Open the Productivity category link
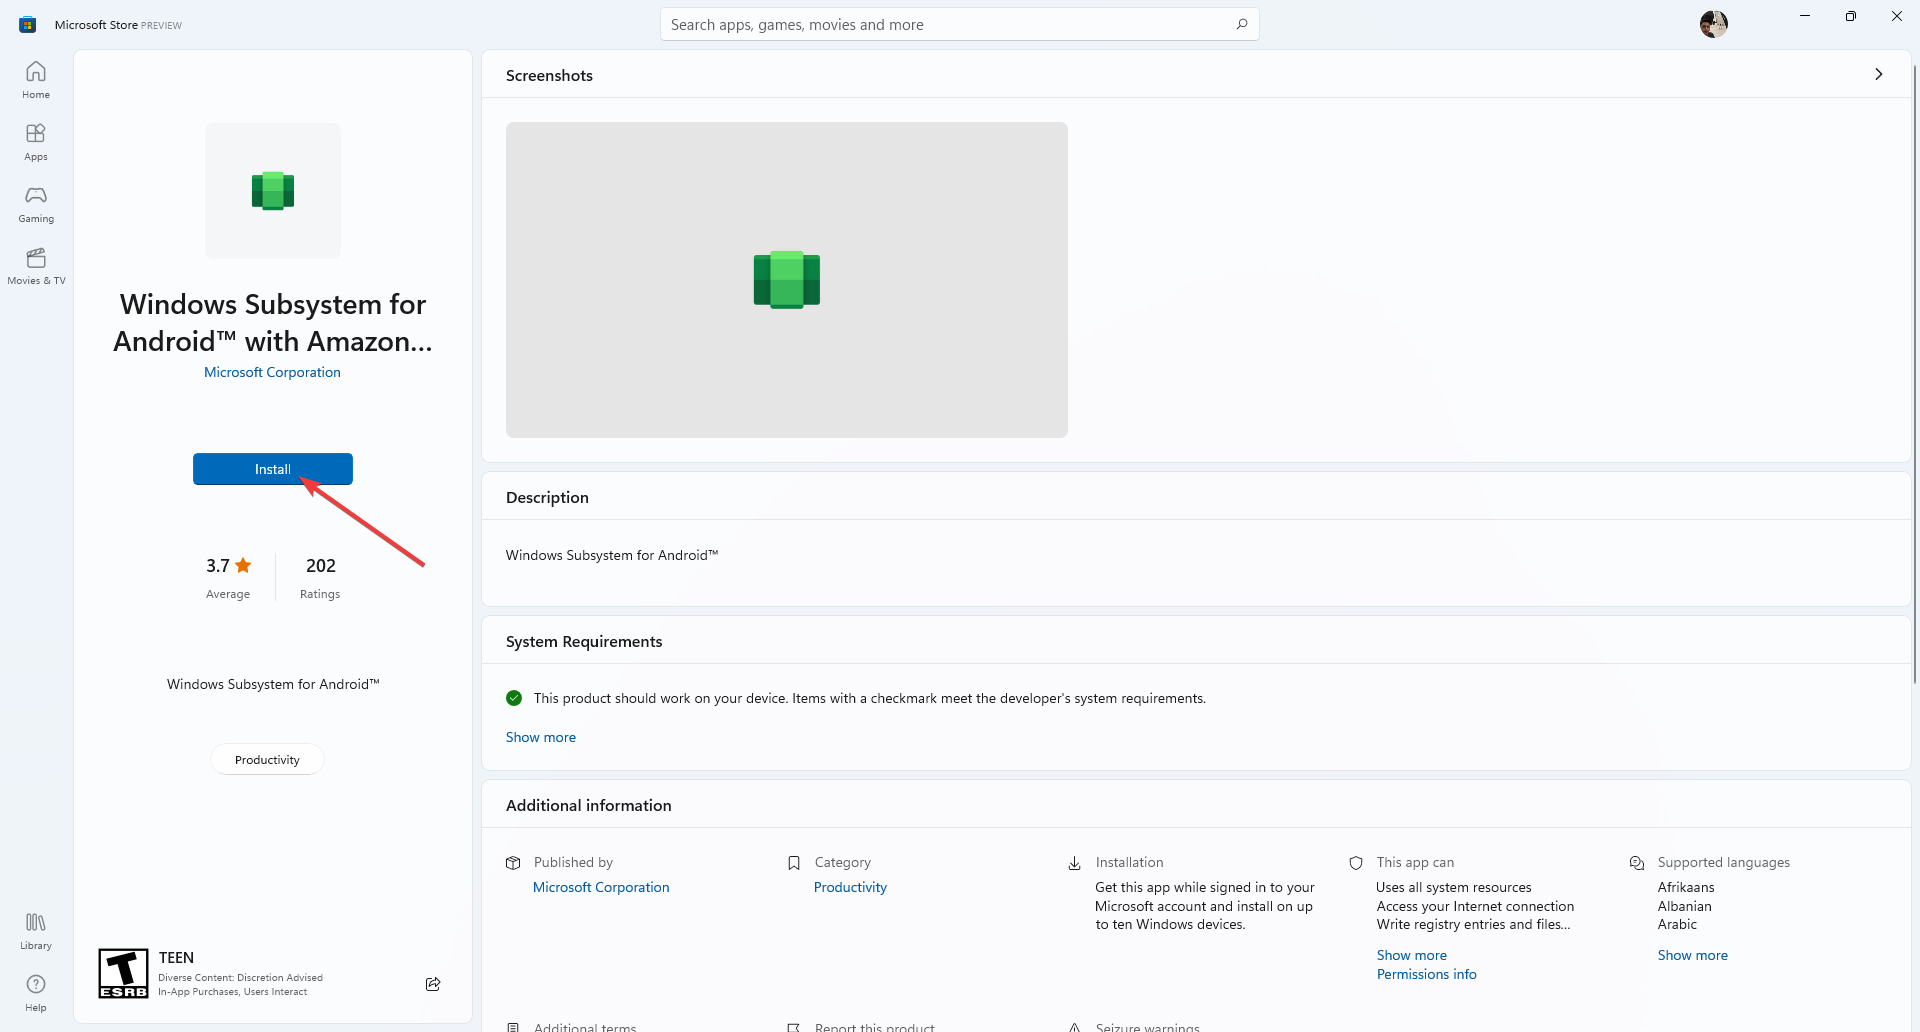1920x1032 pixels. tap(850, 887)
